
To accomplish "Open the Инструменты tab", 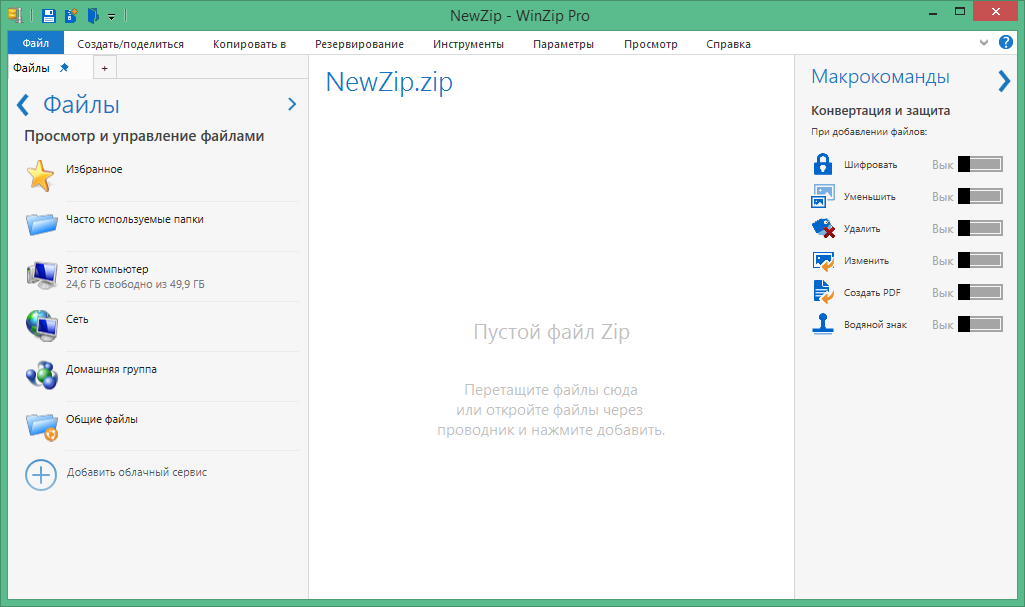I will pyautogui.click(x=468, y=44).
